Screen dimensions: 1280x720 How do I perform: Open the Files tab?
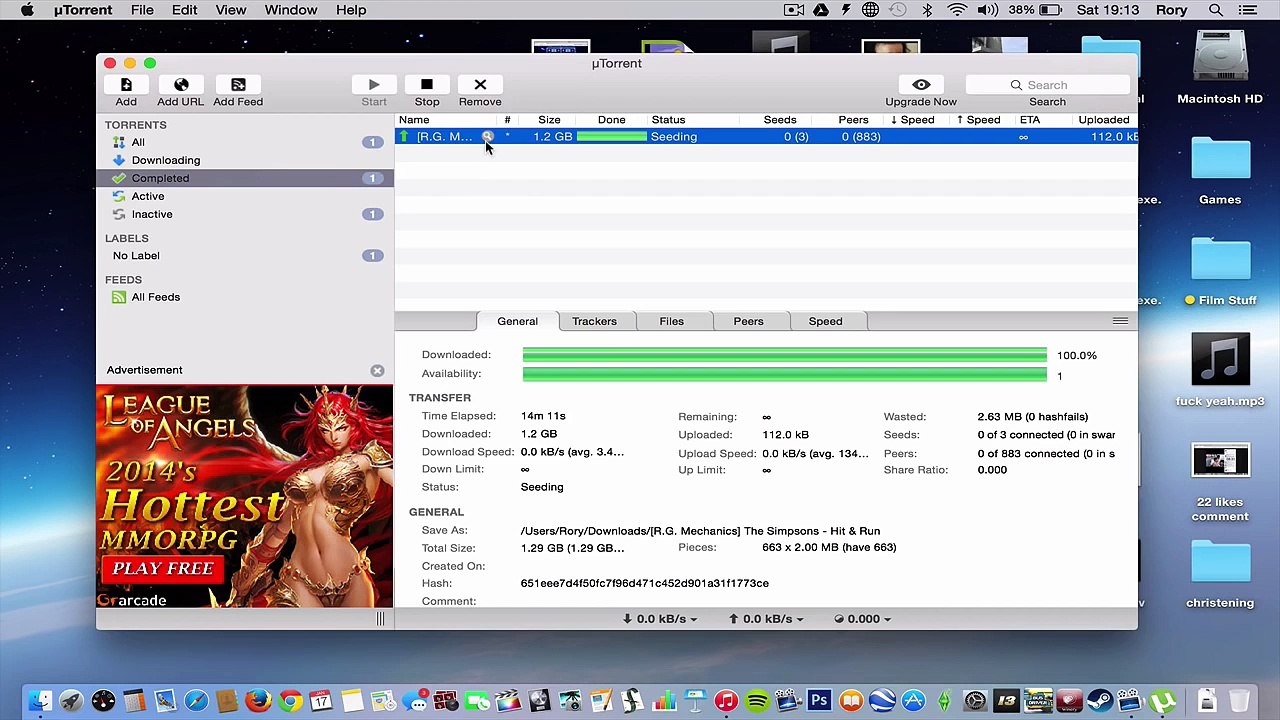(x=671, y=321)
